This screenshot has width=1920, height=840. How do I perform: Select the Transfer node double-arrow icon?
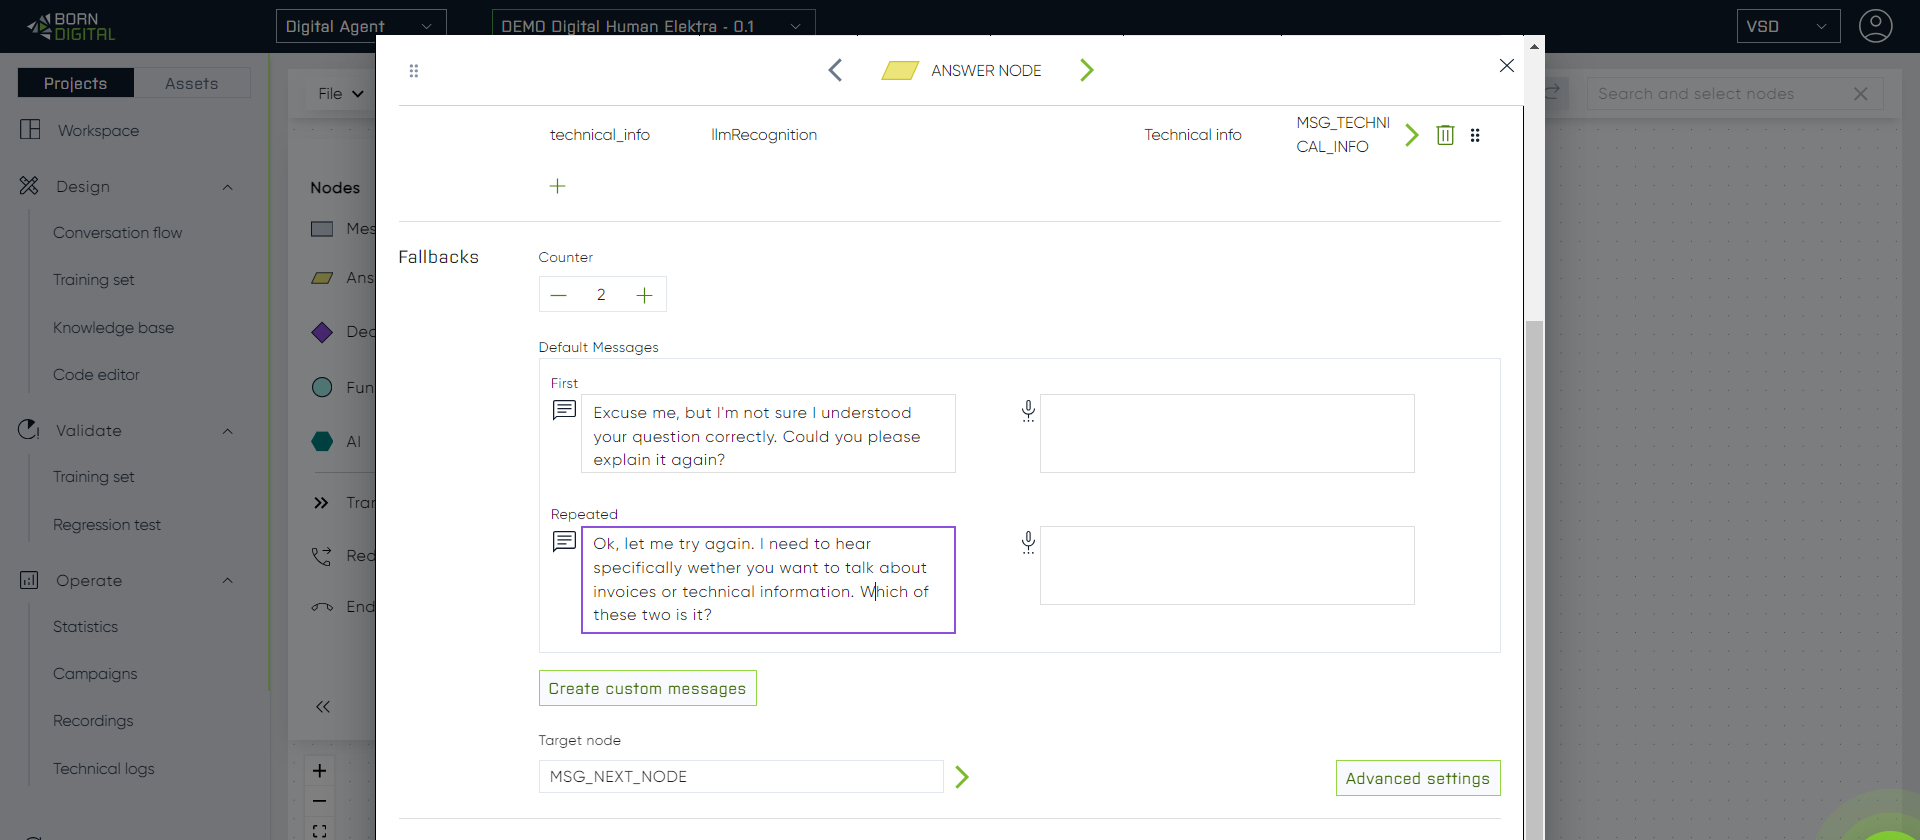[321, 503]
